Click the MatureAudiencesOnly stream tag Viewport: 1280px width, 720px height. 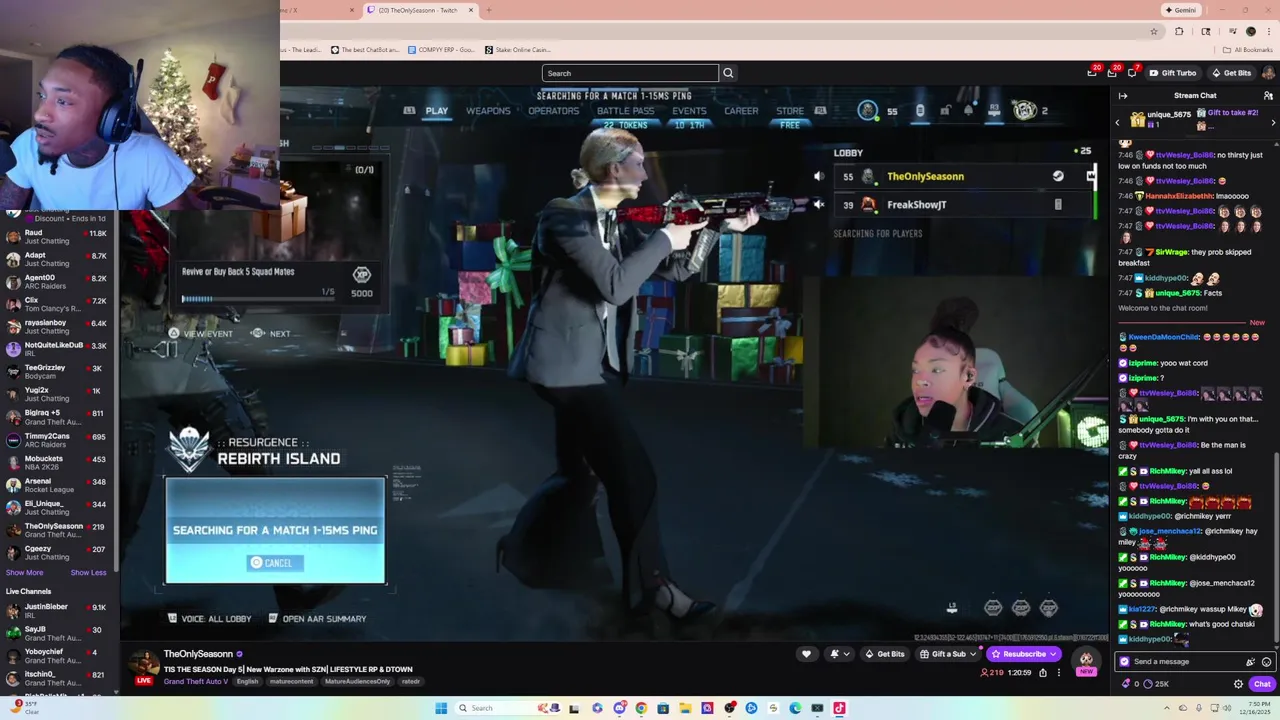[357, 682]
